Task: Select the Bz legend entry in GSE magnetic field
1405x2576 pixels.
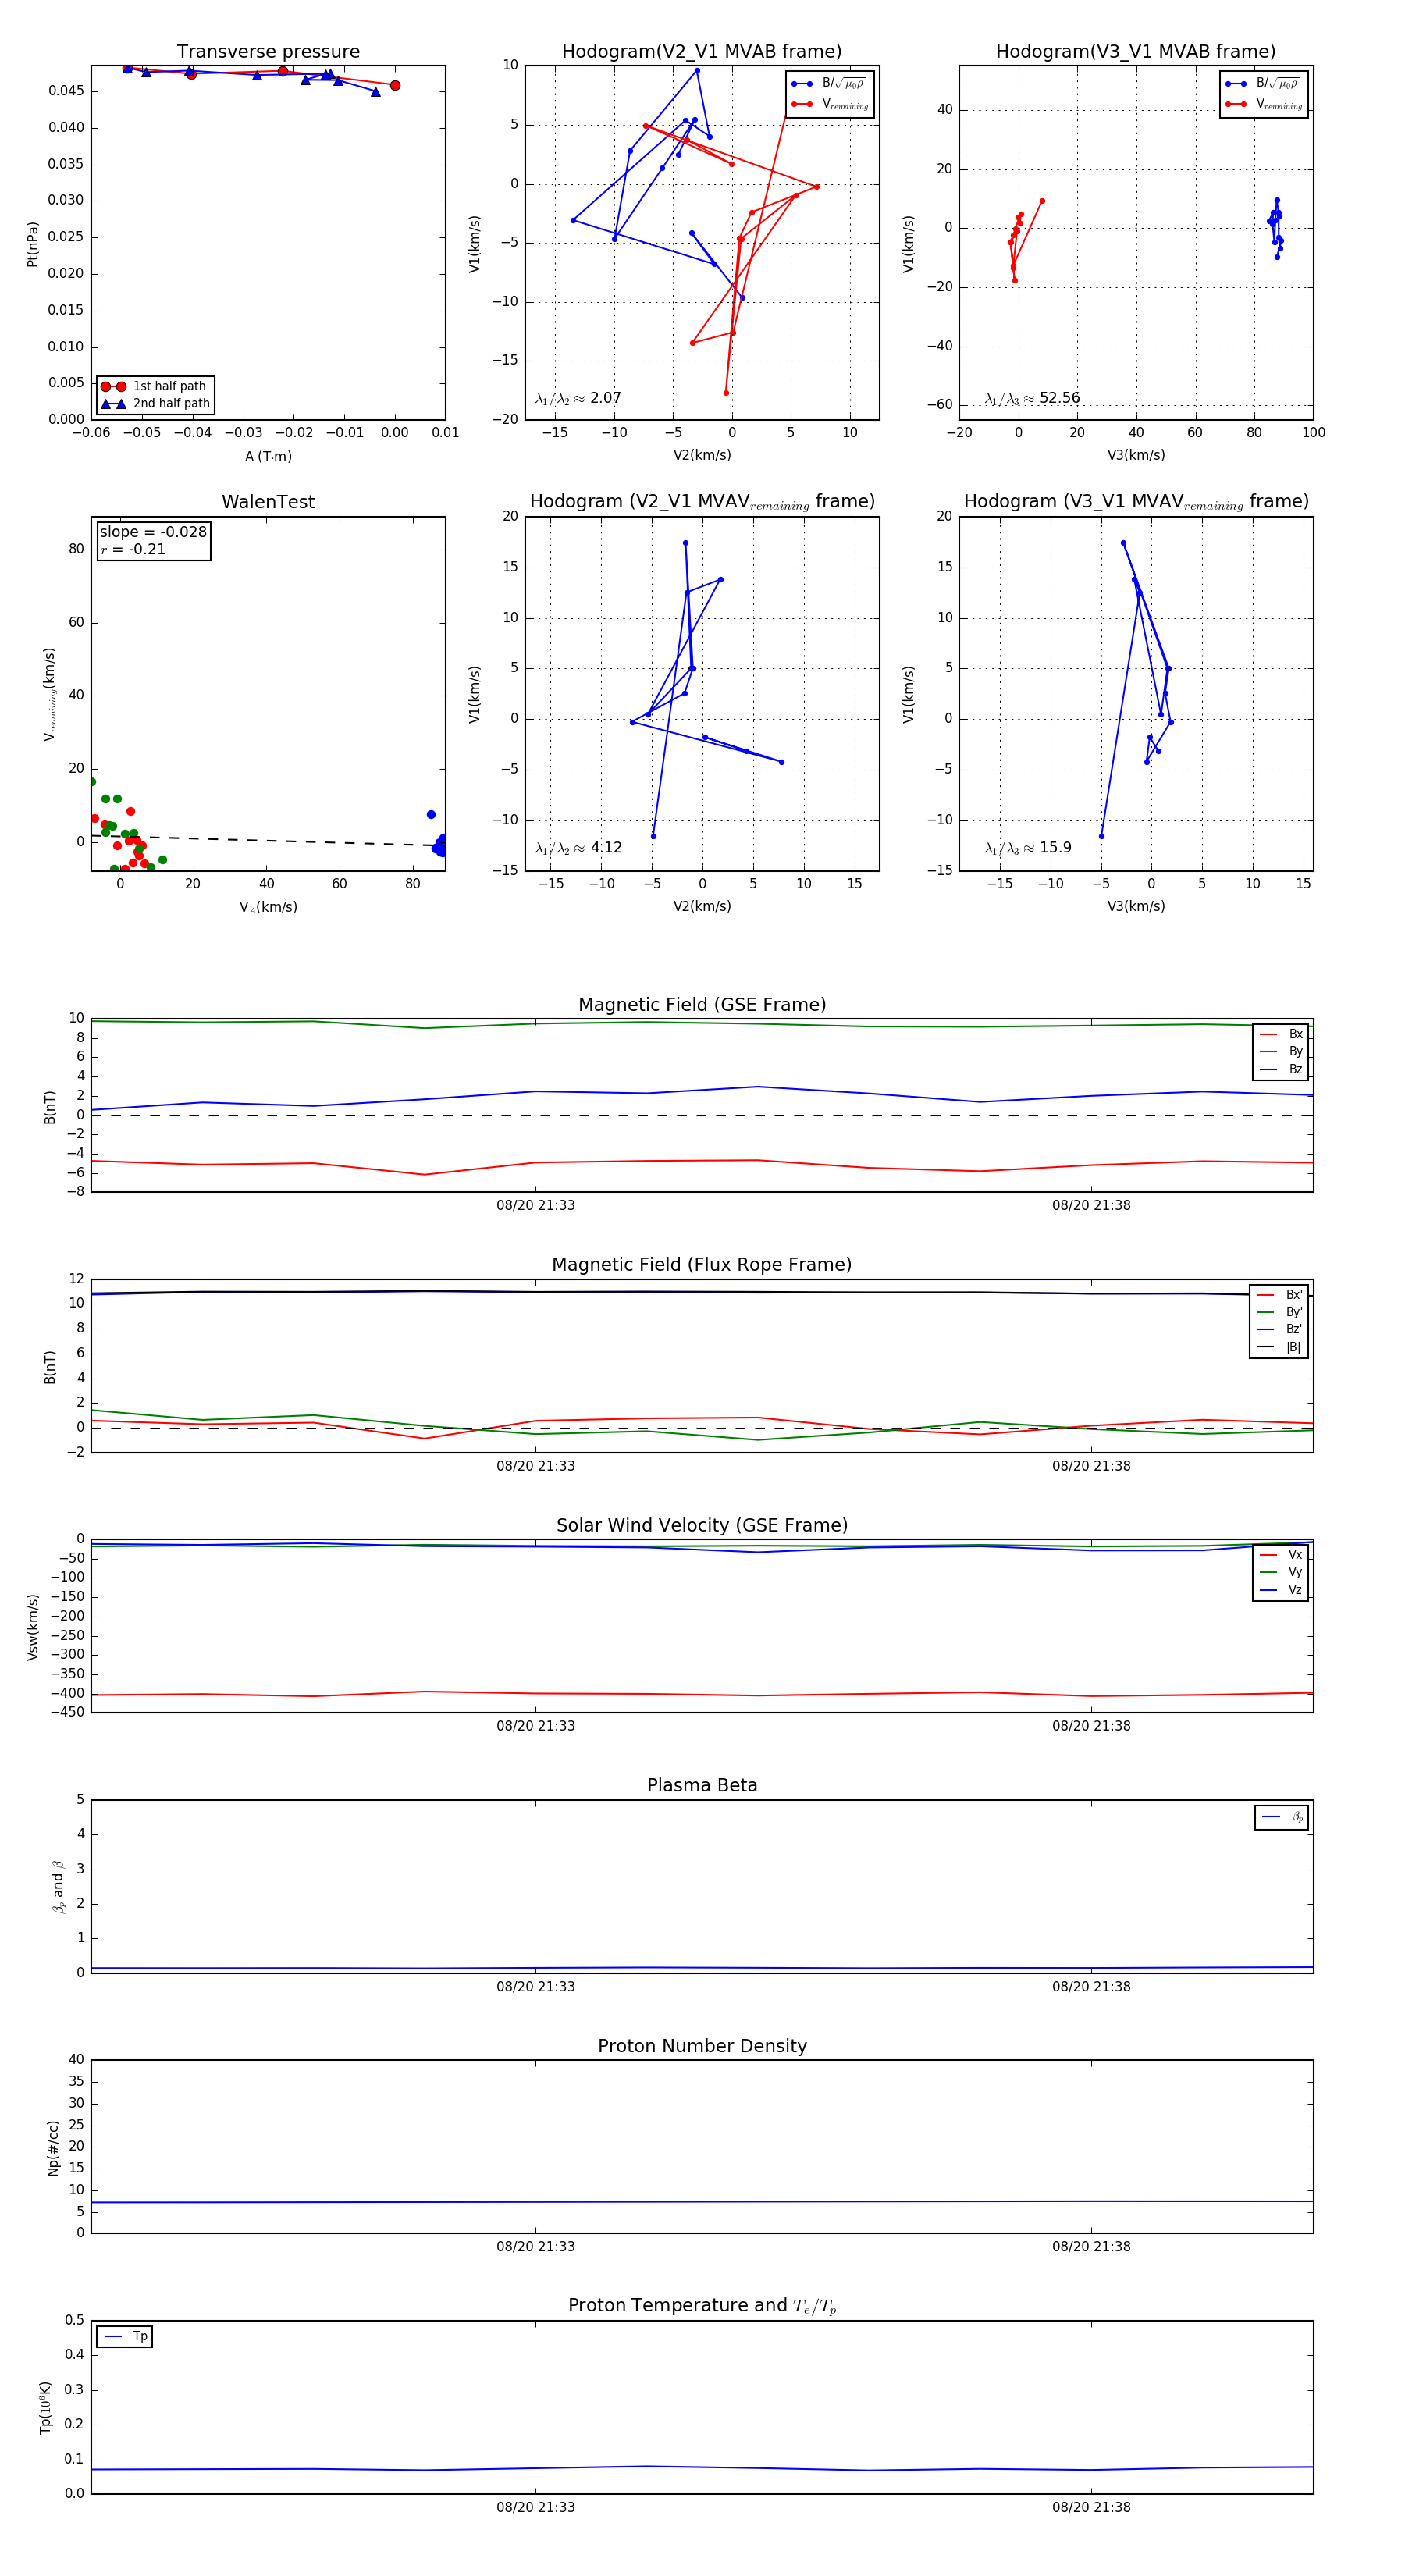Action: (1282, 1070)
